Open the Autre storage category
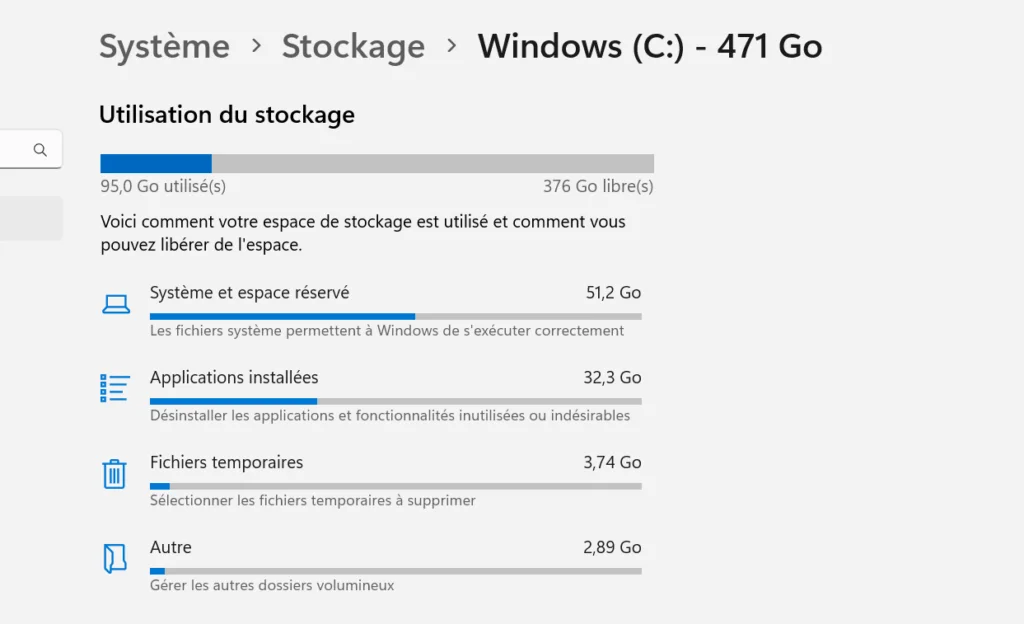Screen dimensions: 1024x624 [171, 548]
